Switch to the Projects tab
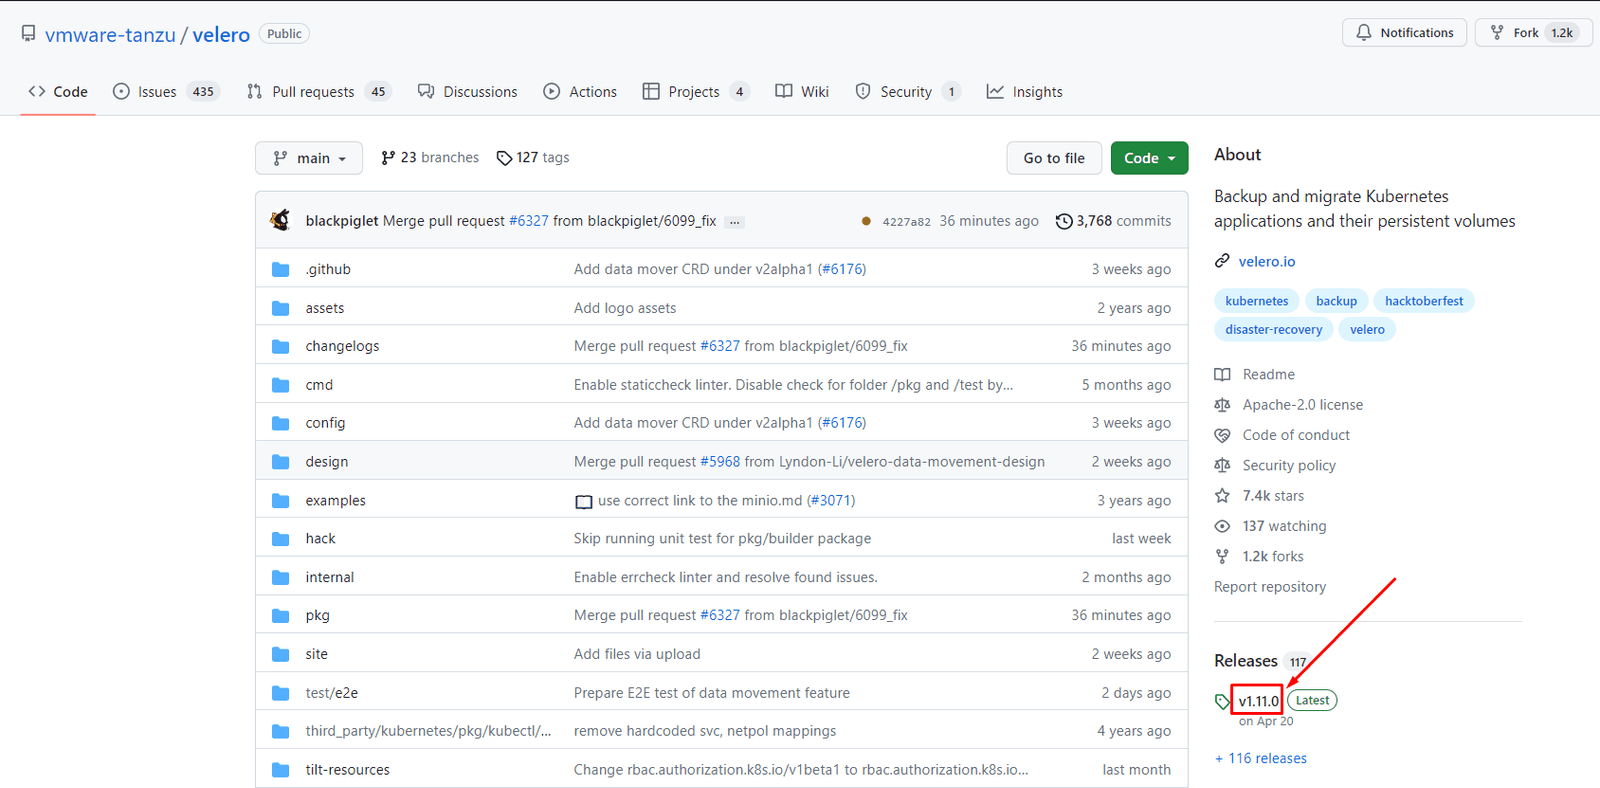Viewport: 1600px width, 788px height. [695, 92]
